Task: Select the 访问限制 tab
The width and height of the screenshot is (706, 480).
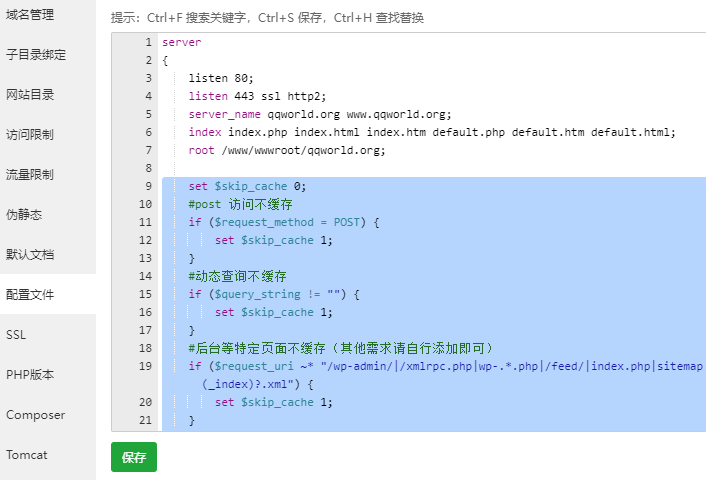Action: tap(30, 135)
